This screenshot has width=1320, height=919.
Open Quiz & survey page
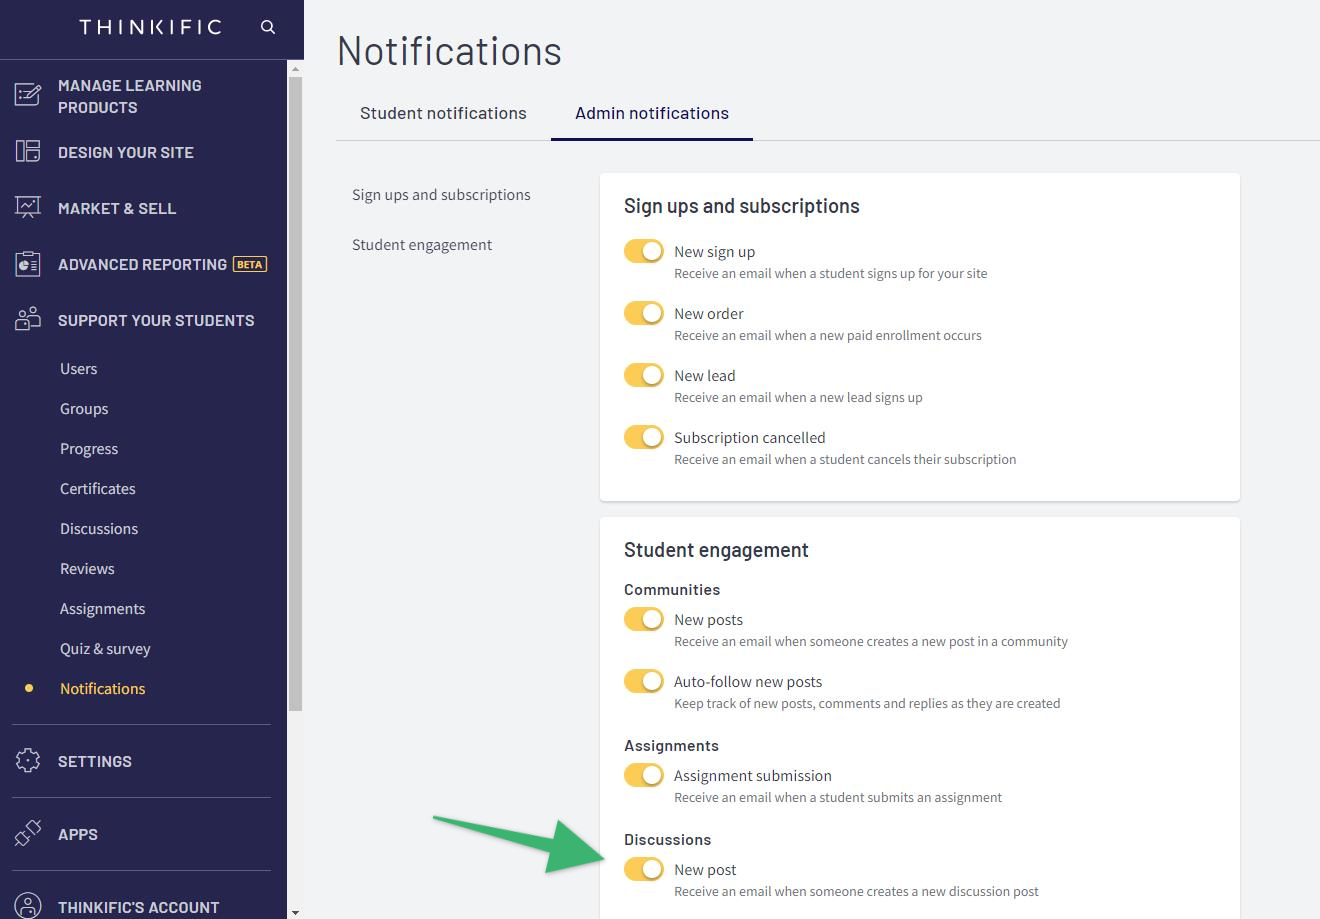pos(105,649)
